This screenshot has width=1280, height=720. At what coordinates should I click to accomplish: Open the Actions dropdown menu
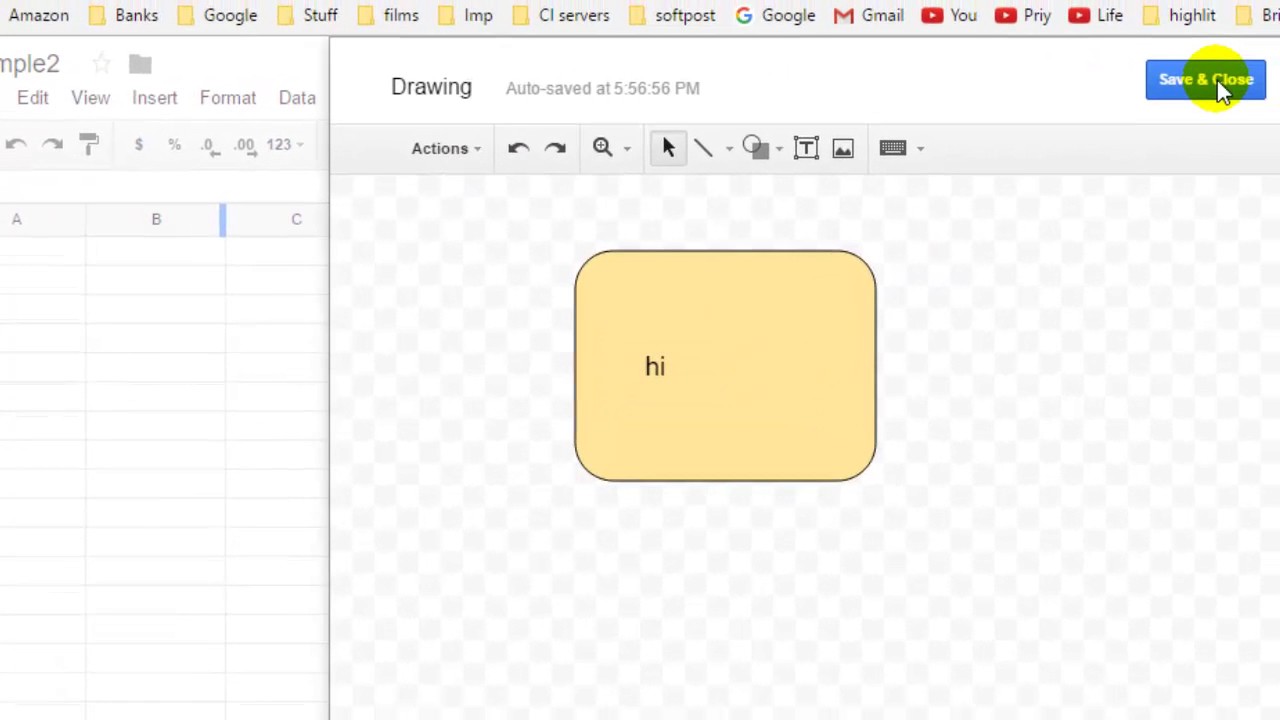coord(445,147)
